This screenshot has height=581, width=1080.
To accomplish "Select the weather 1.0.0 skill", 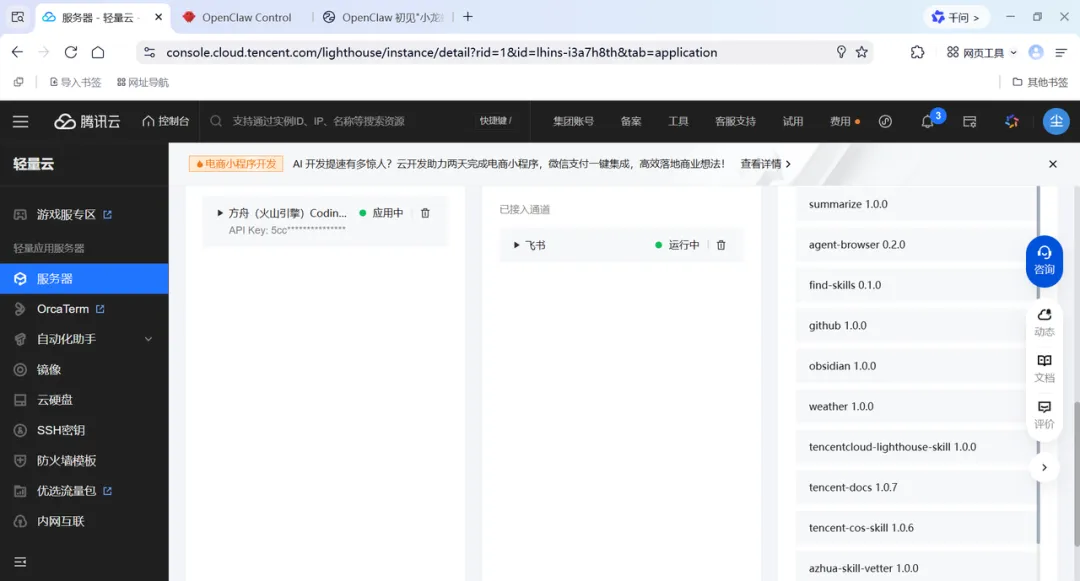I will (x=916, y=407).
